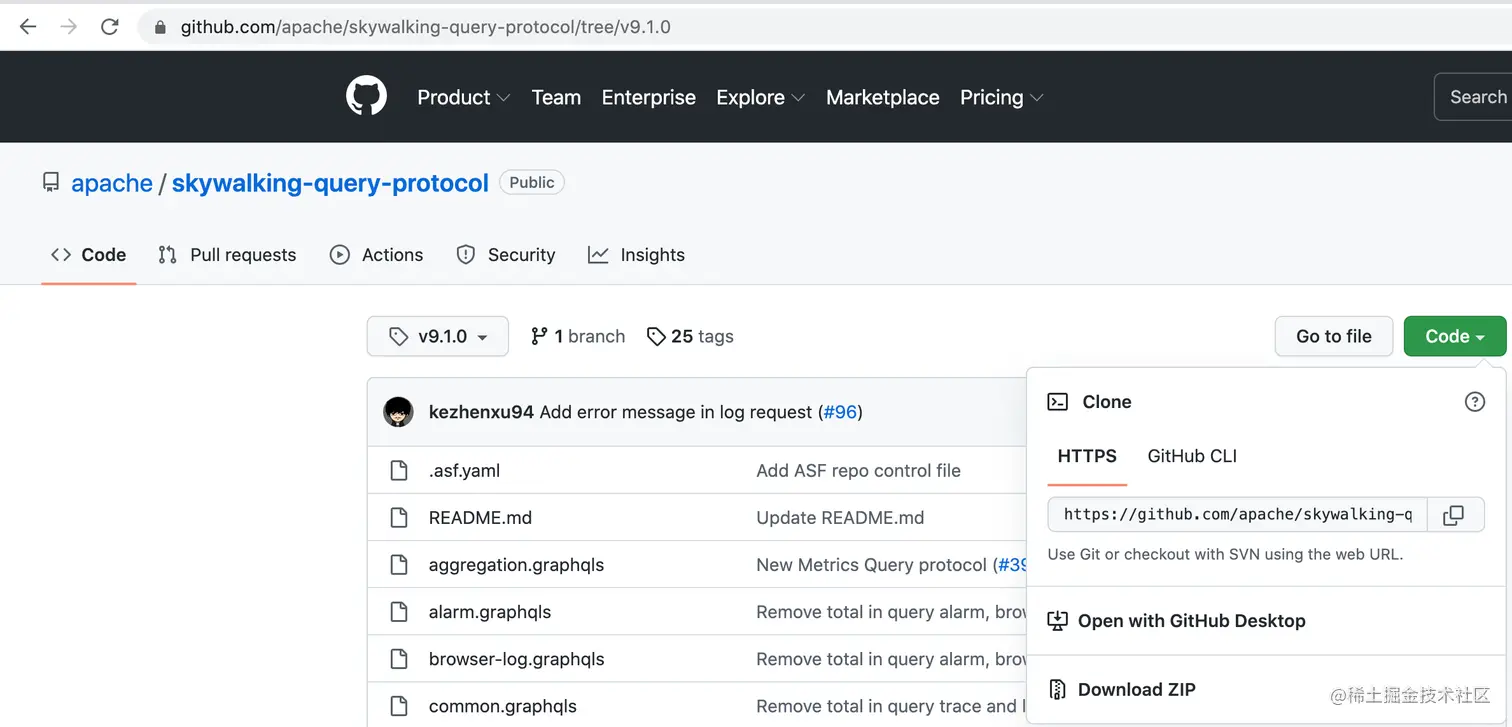Open the Pull requests tab
This screenshot has height=727, width=1512.
tap(227, 255)
